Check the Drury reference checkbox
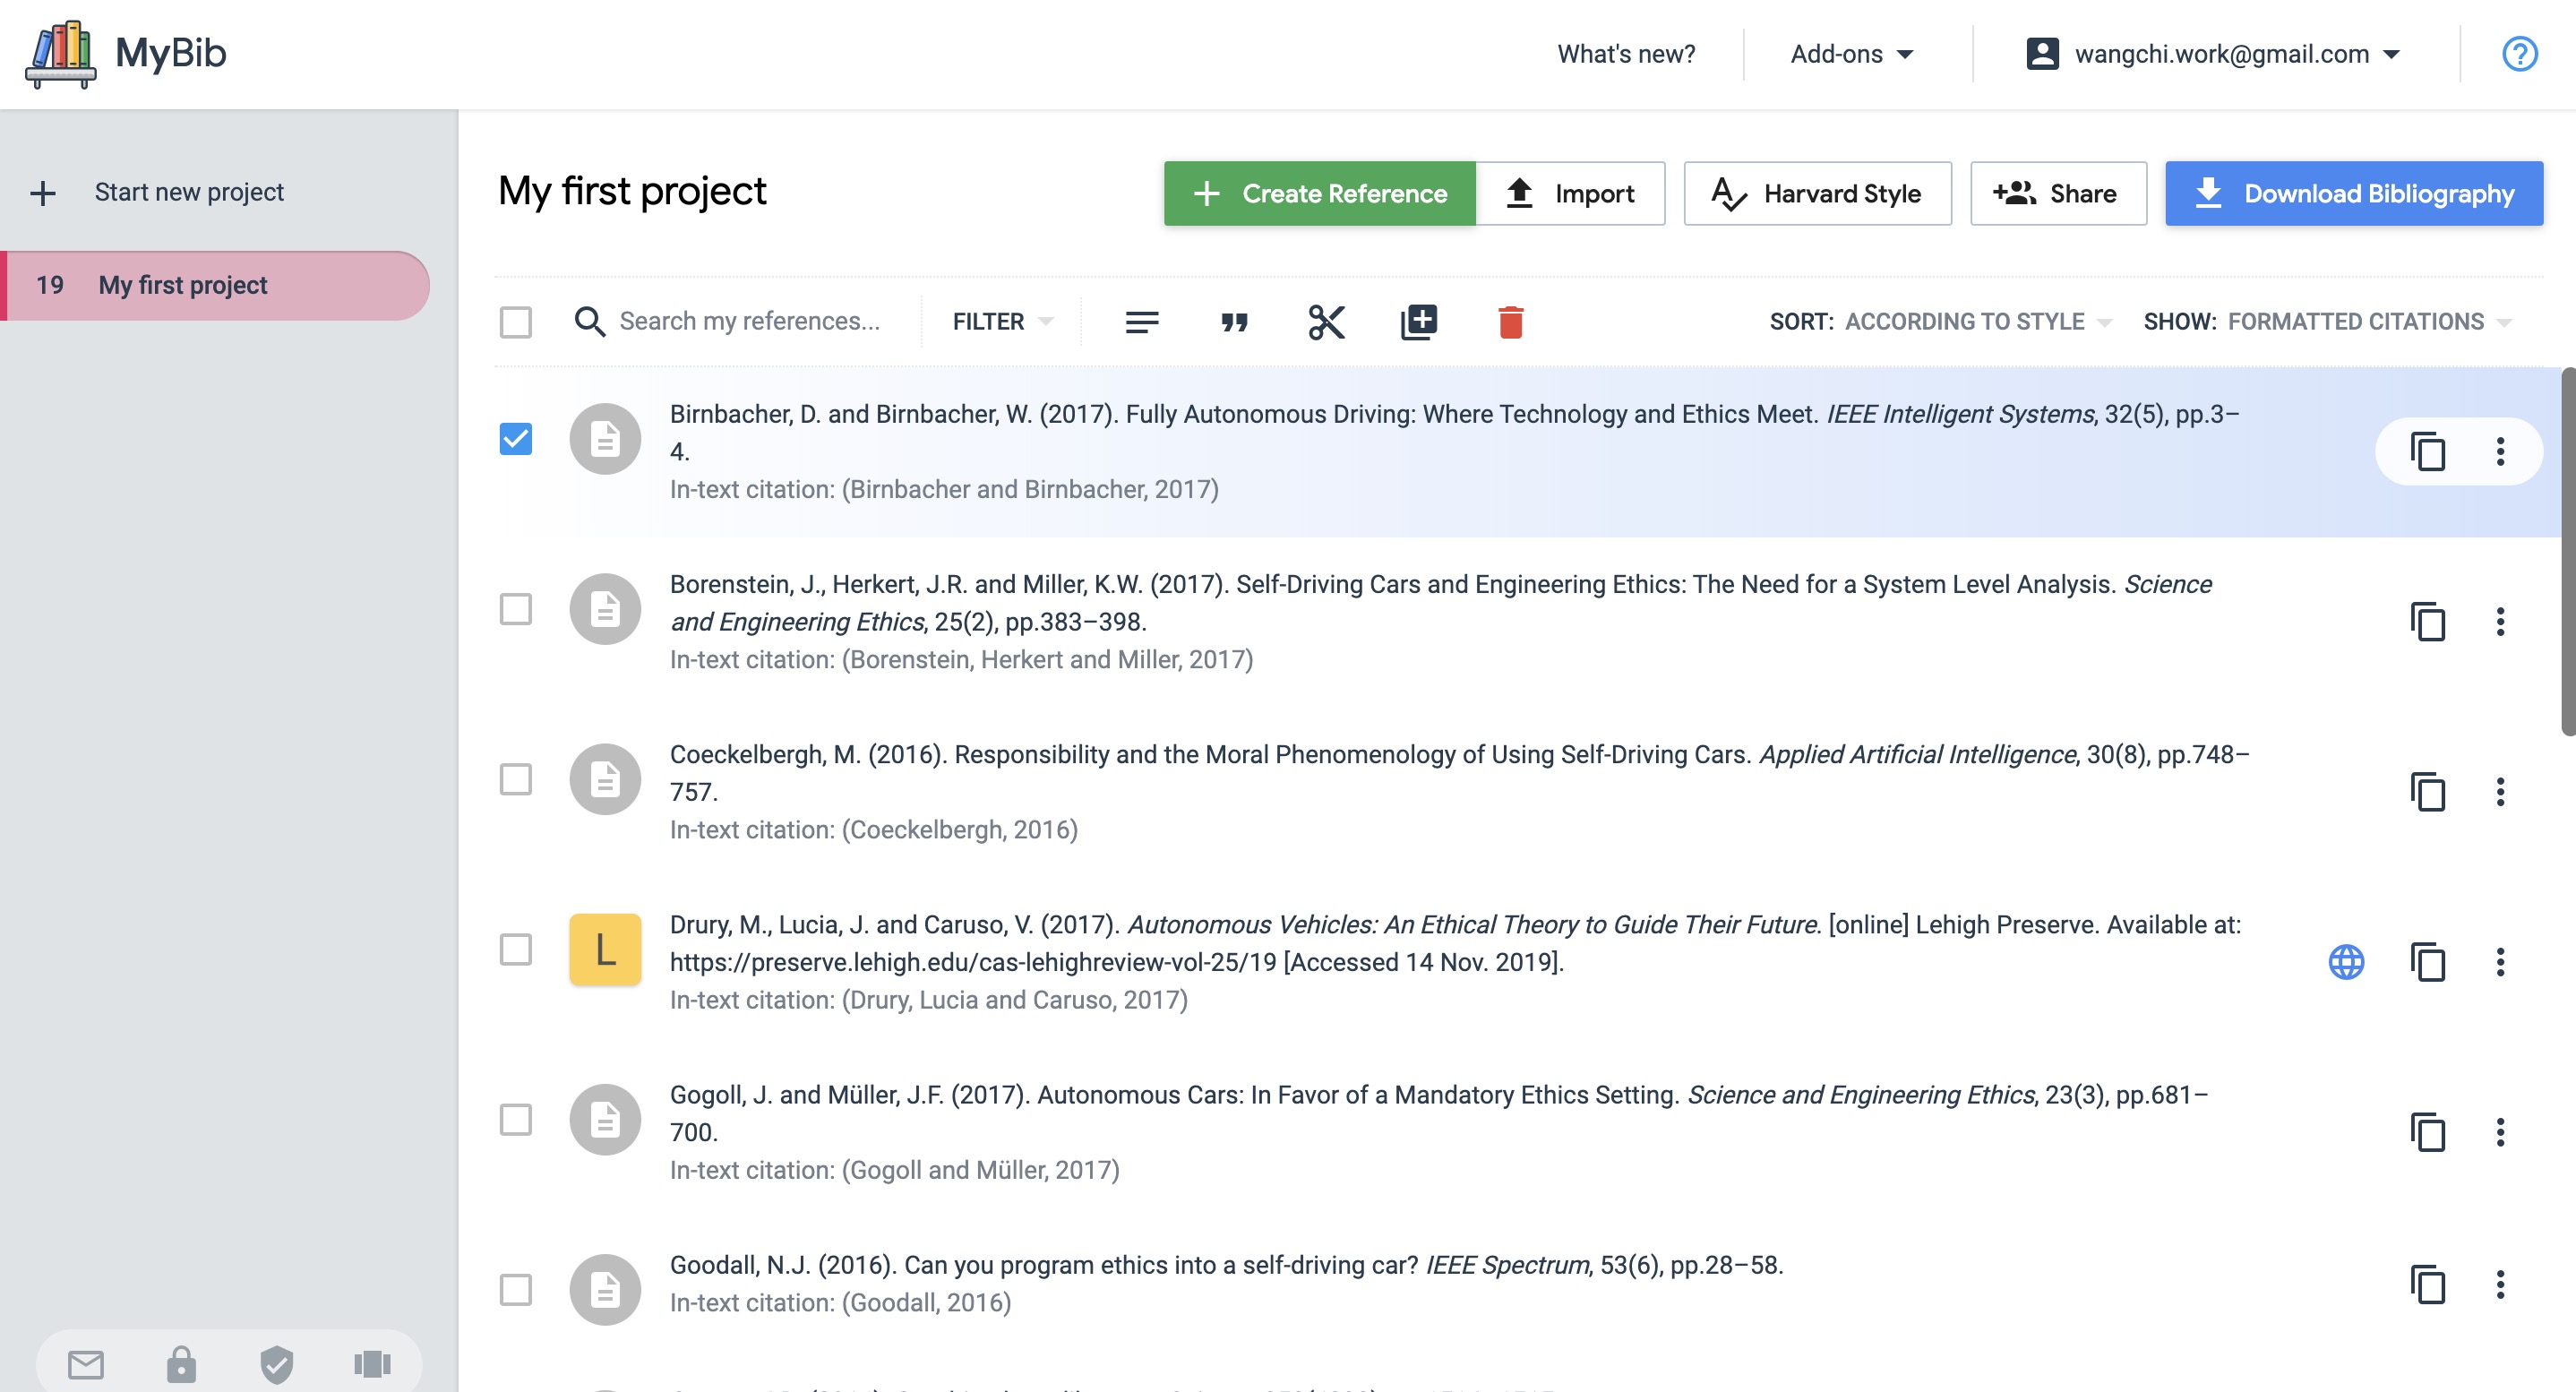Viewport: 2576px width, 1392px height. [515, 949]
